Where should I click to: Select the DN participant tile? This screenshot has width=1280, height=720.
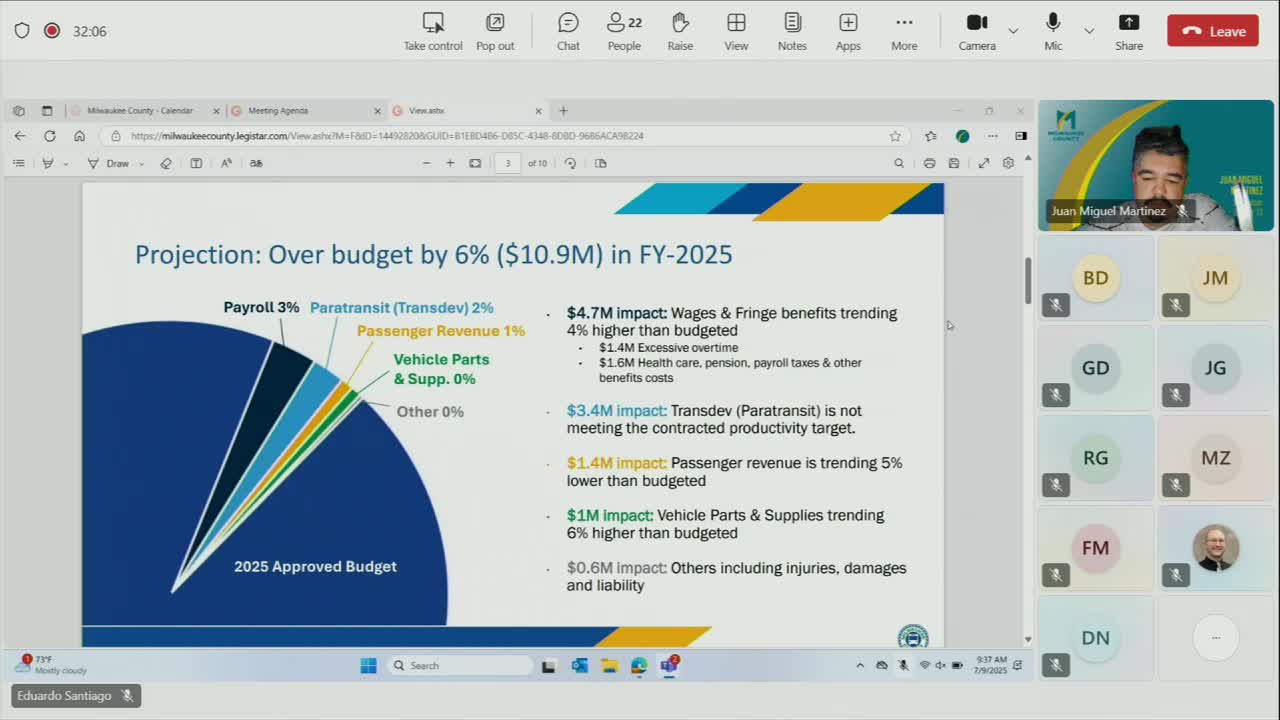coord(1096,637)
